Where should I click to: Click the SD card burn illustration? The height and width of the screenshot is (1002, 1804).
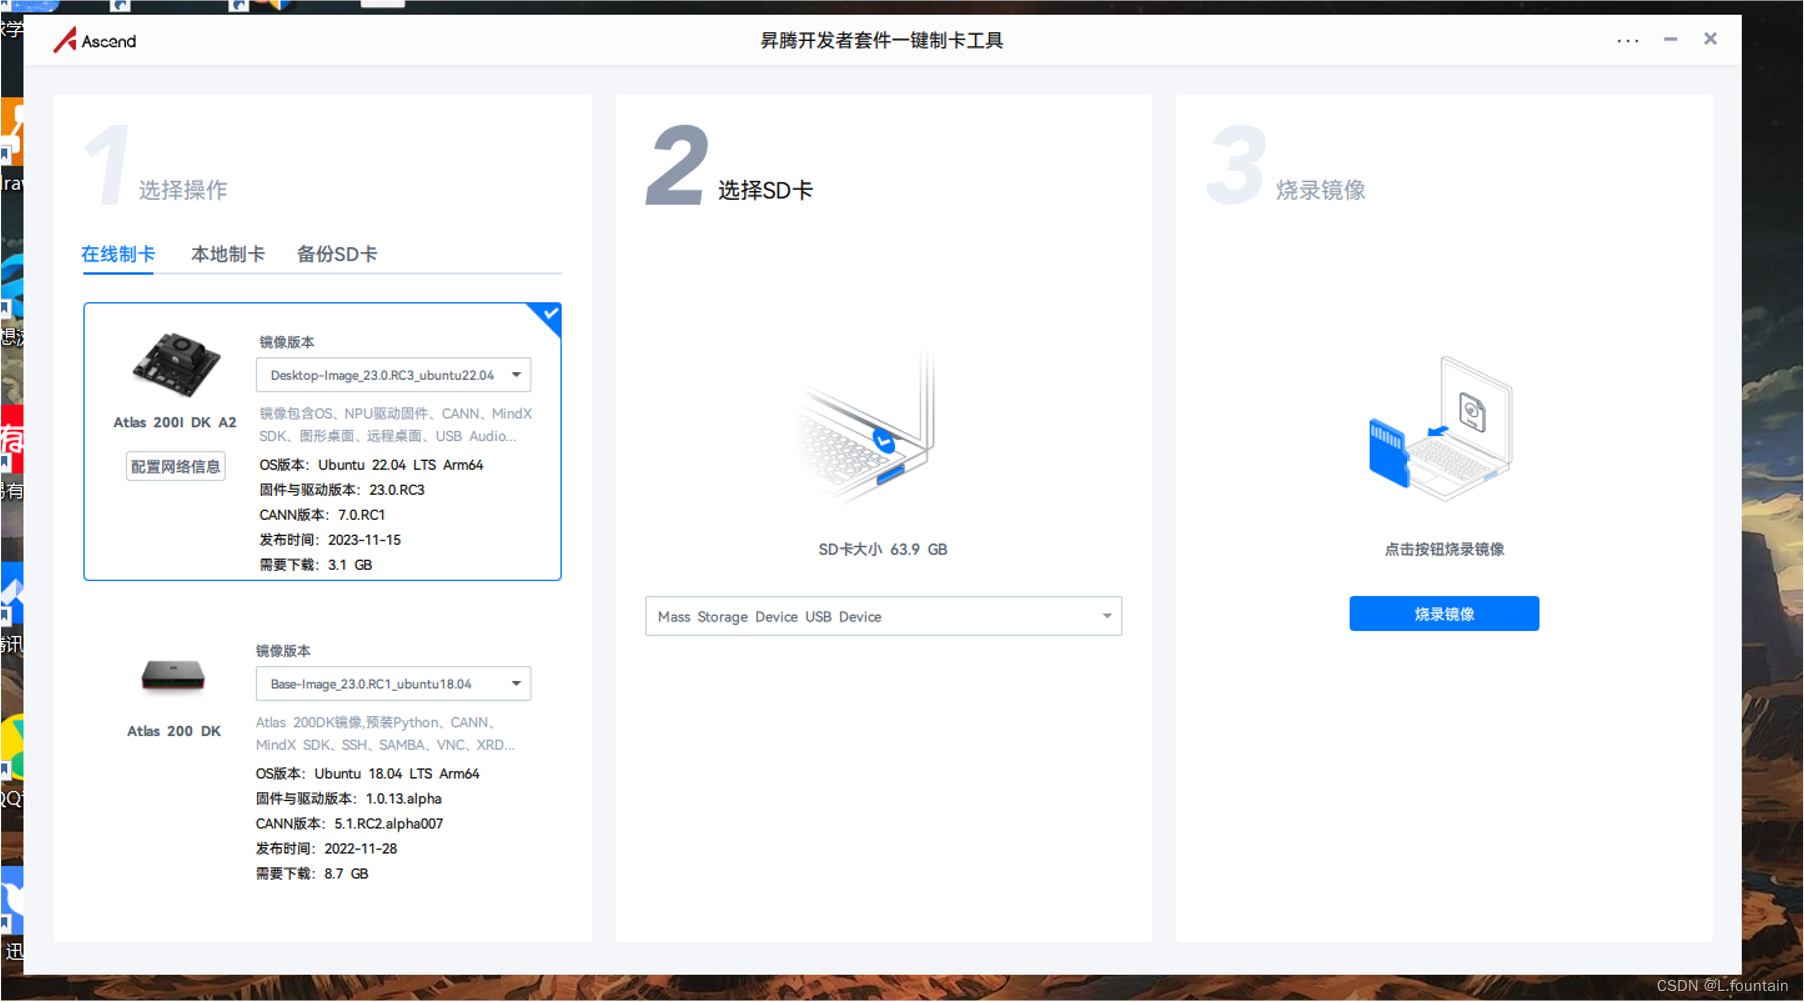pyautogui.click(x=1441, y=429)
